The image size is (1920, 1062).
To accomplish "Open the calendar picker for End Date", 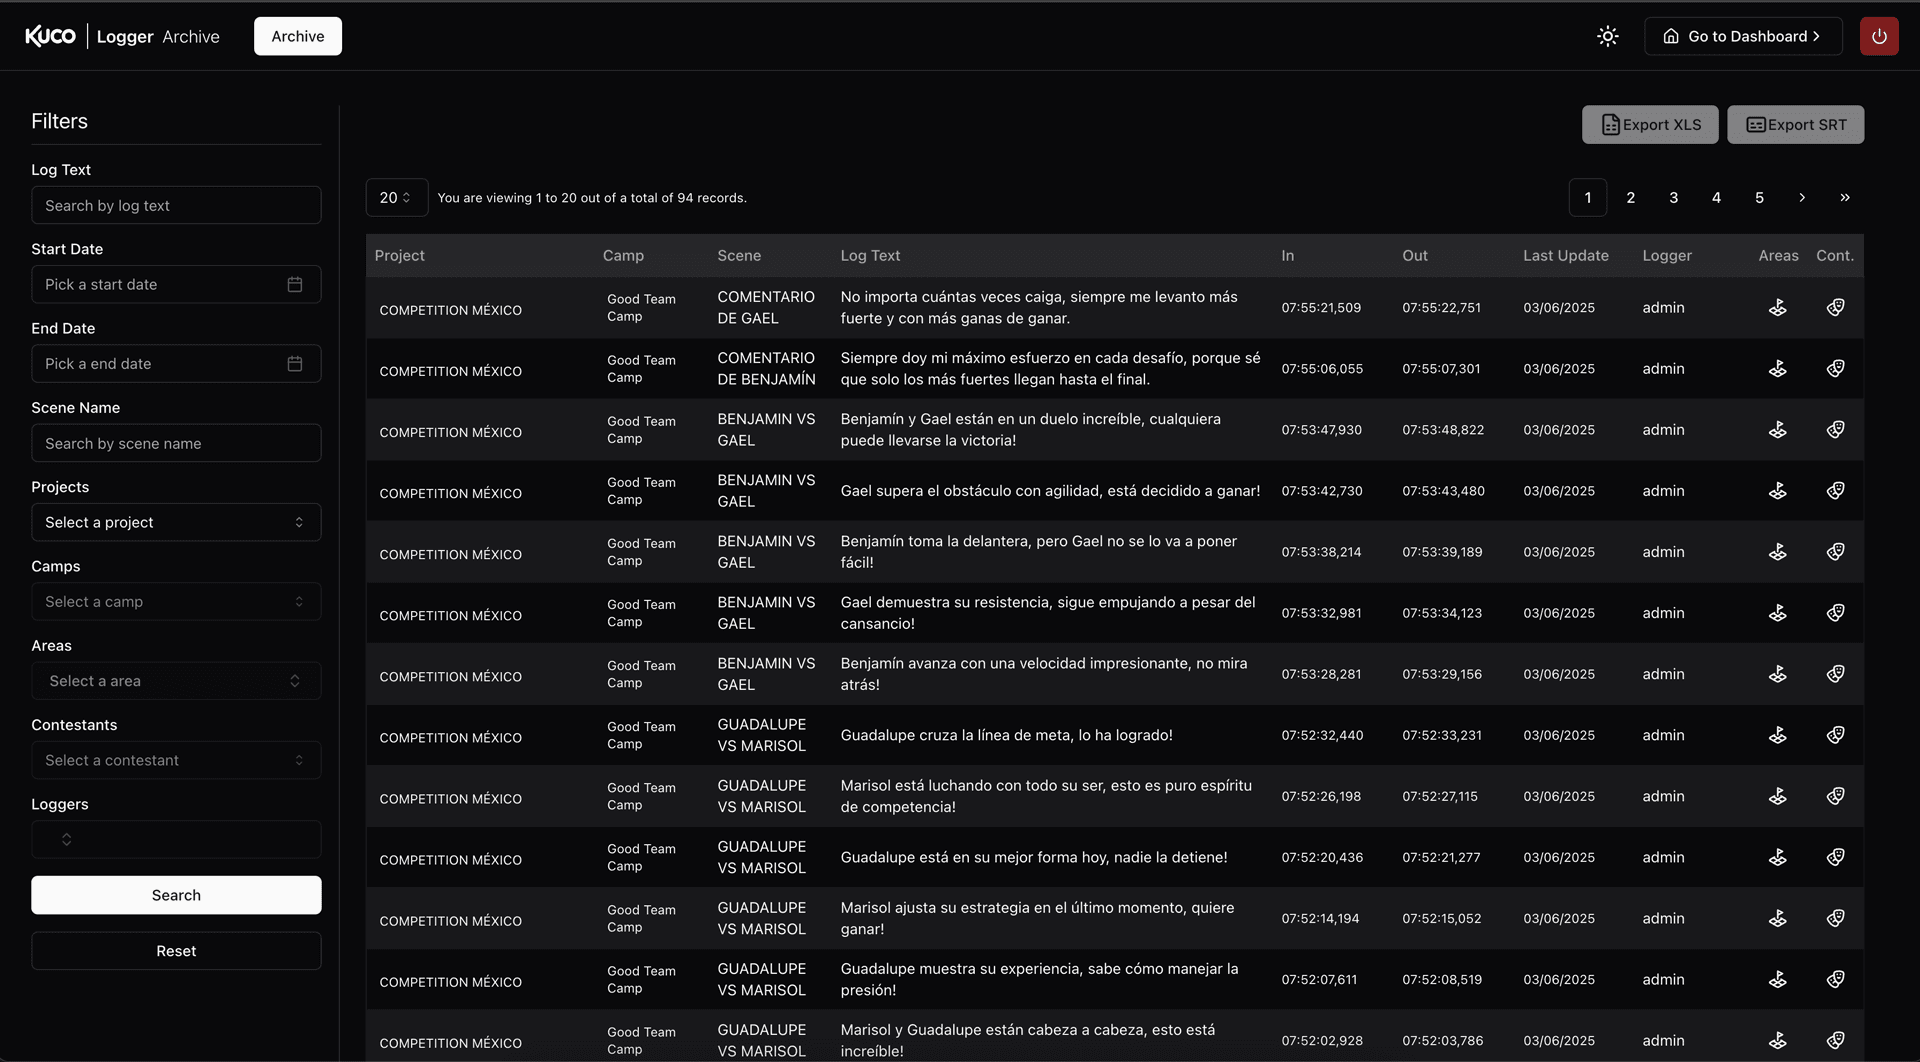I will pos(295,363).
